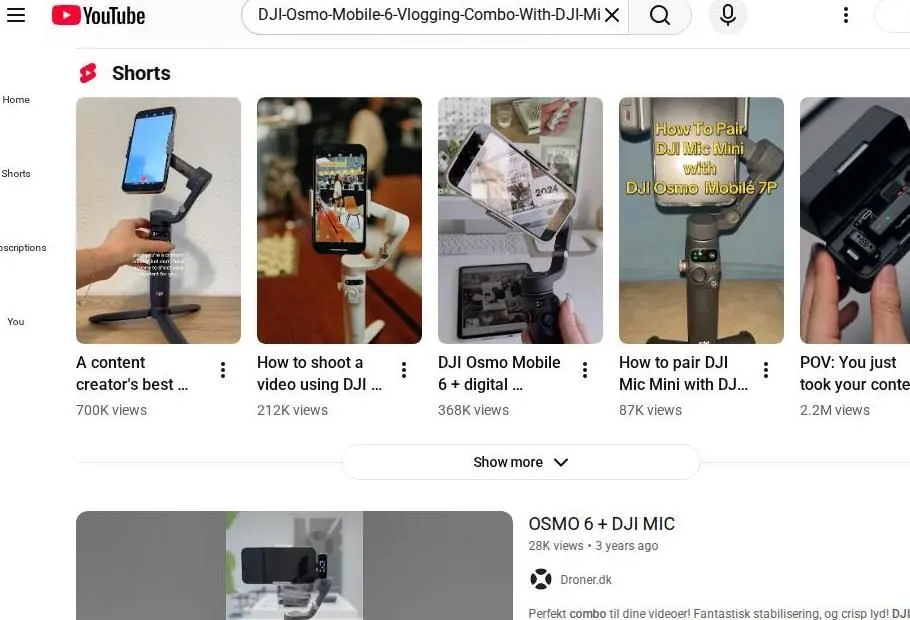The height and width of the screenshot is (620, 910).
Task: Clear the search query with X
Action: pyautogui.click(x=612, y=15)
